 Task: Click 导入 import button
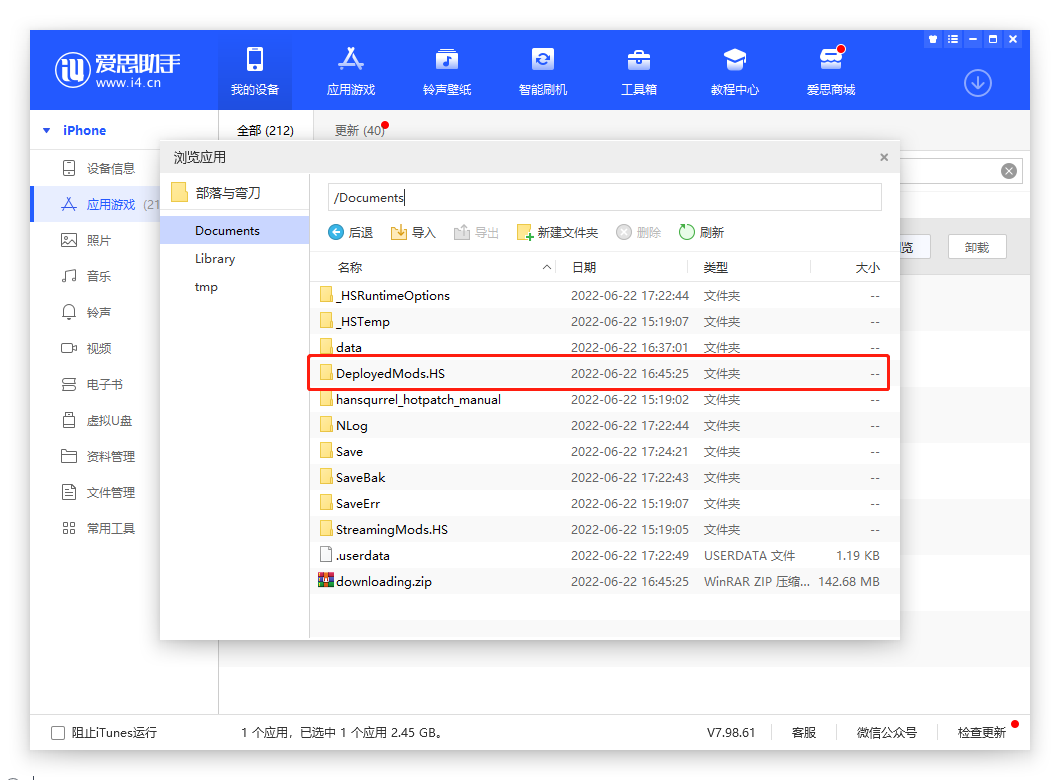(413, 233)
